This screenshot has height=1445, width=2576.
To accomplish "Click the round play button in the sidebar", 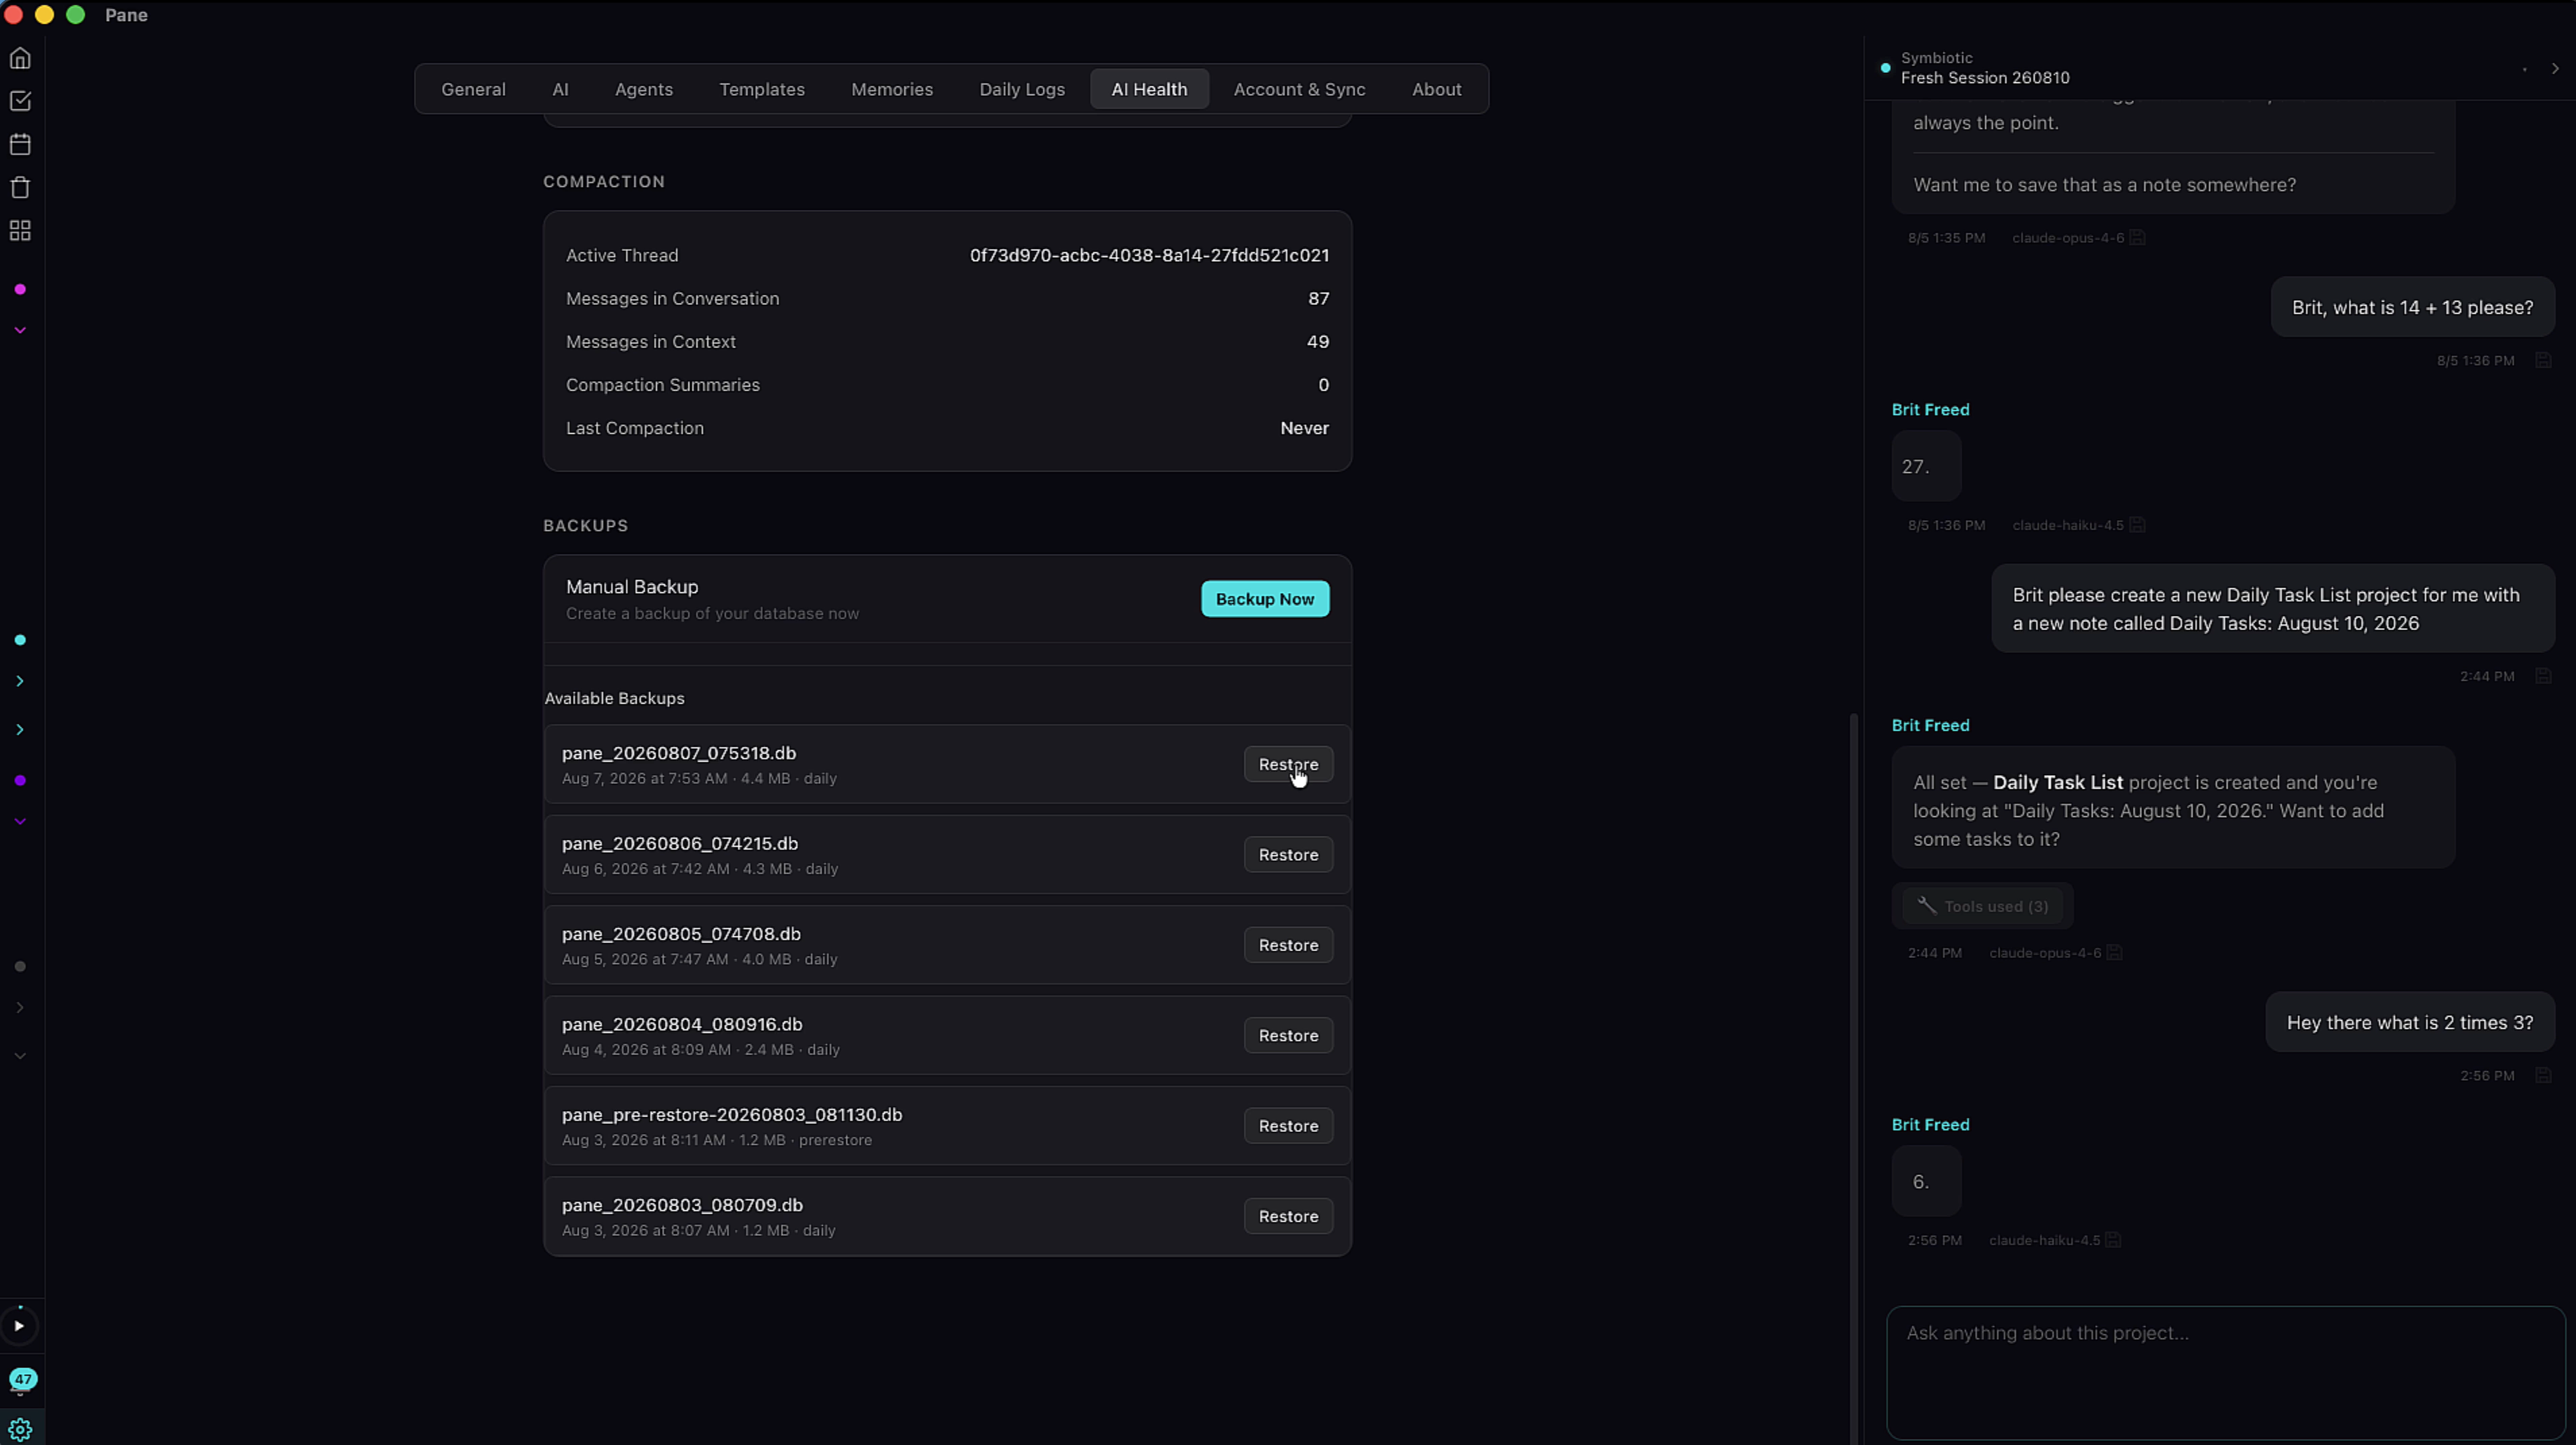I will (19, 1326).
